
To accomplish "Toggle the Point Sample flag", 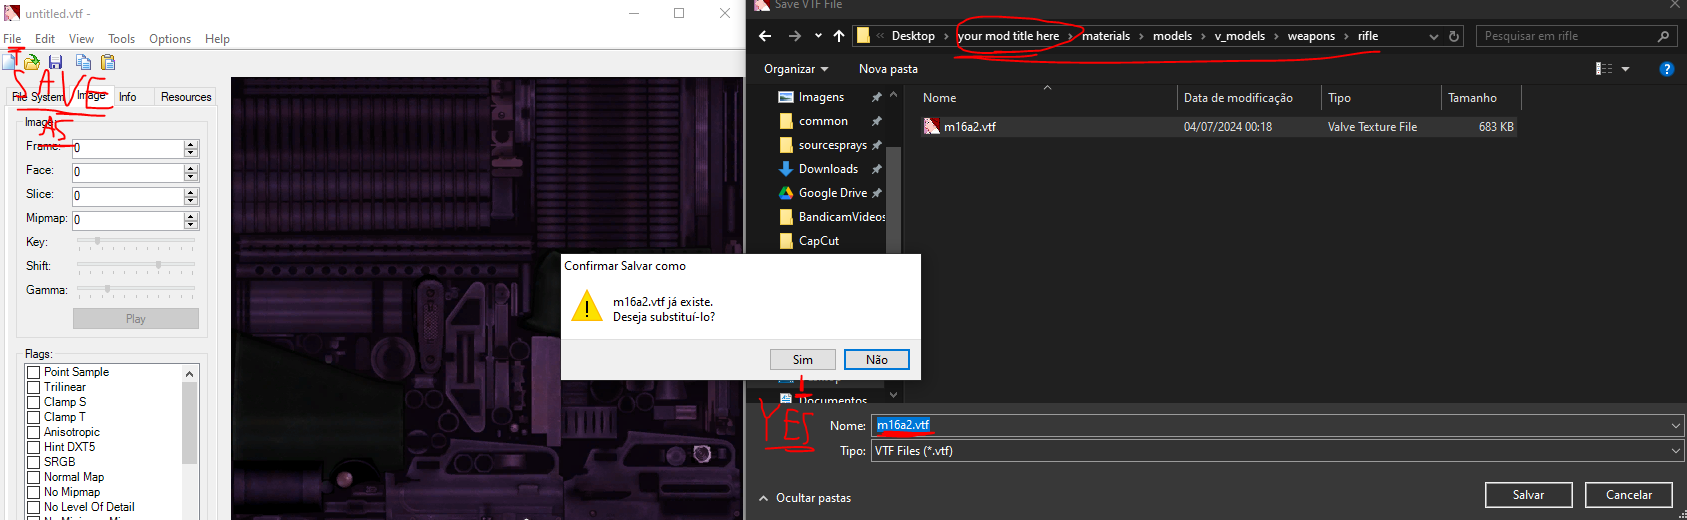I will click(x=33, y=372).
